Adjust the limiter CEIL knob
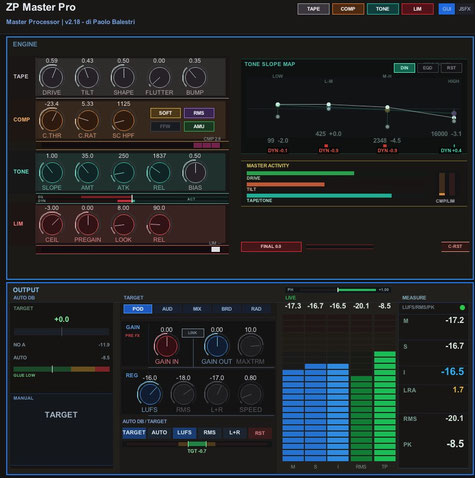The width and height of the screenshot is (475, 478). pos(52,224)
